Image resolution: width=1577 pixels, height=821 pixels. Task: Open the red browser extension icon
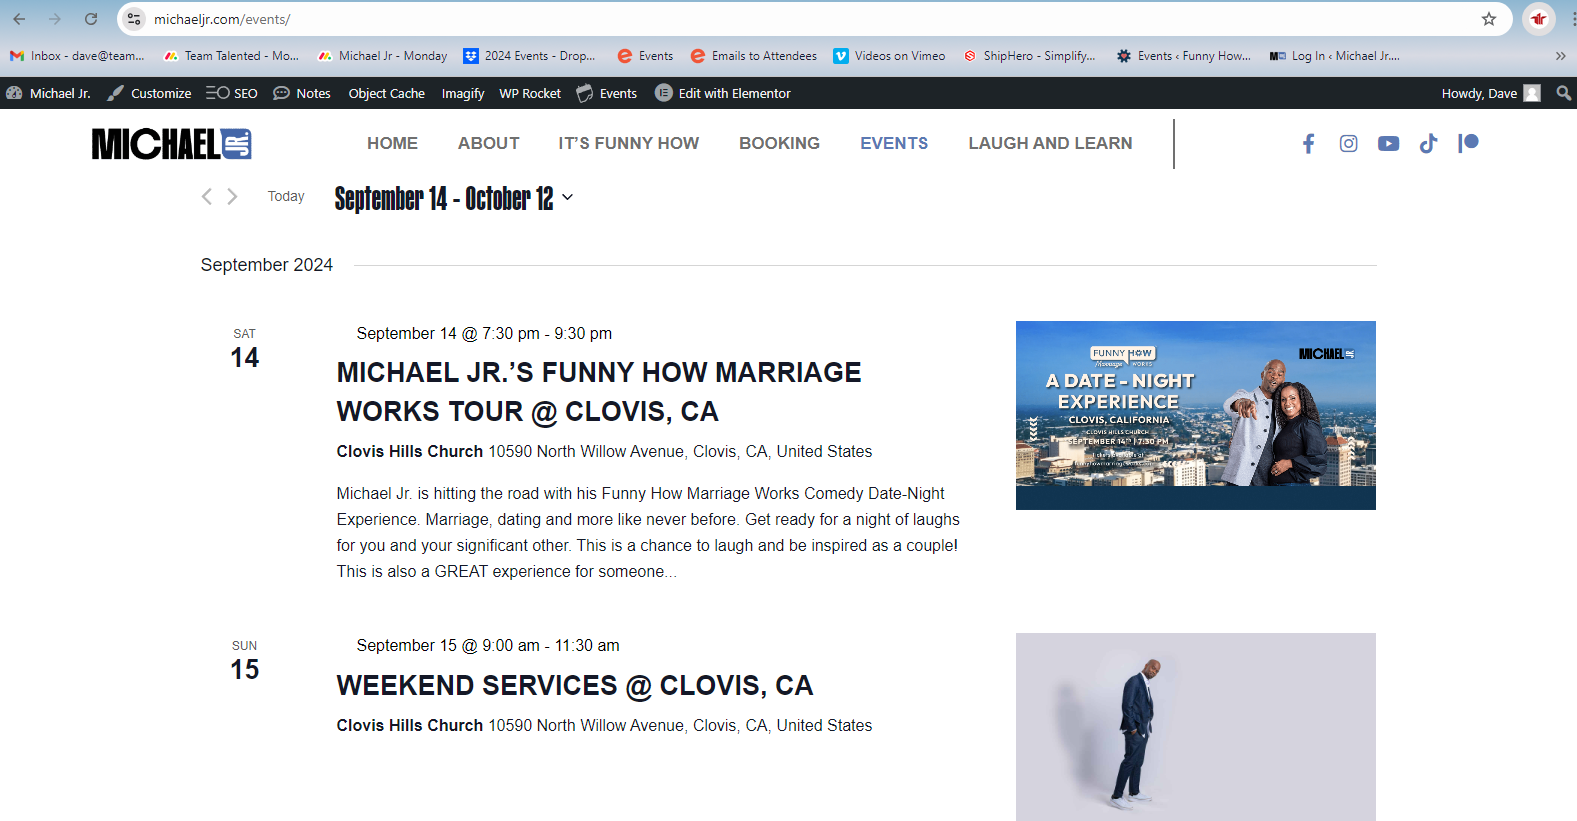pyautogui.click(x=1539, y=19)
